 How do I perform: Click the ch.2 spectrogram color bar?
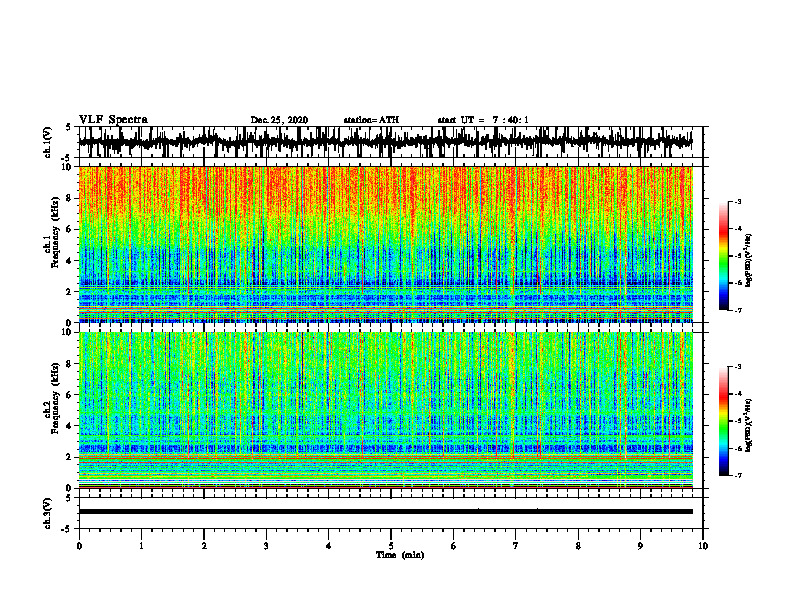tap(723, 421)
